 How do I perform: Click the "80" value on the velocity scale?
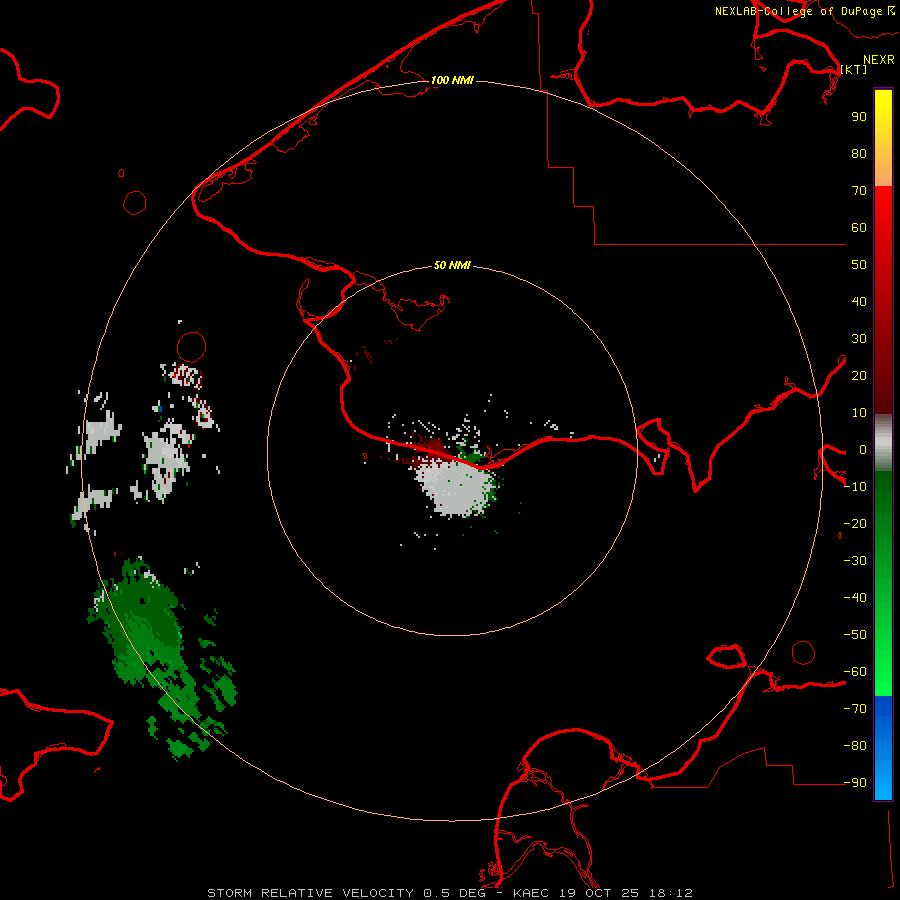[x=859, y=154]
